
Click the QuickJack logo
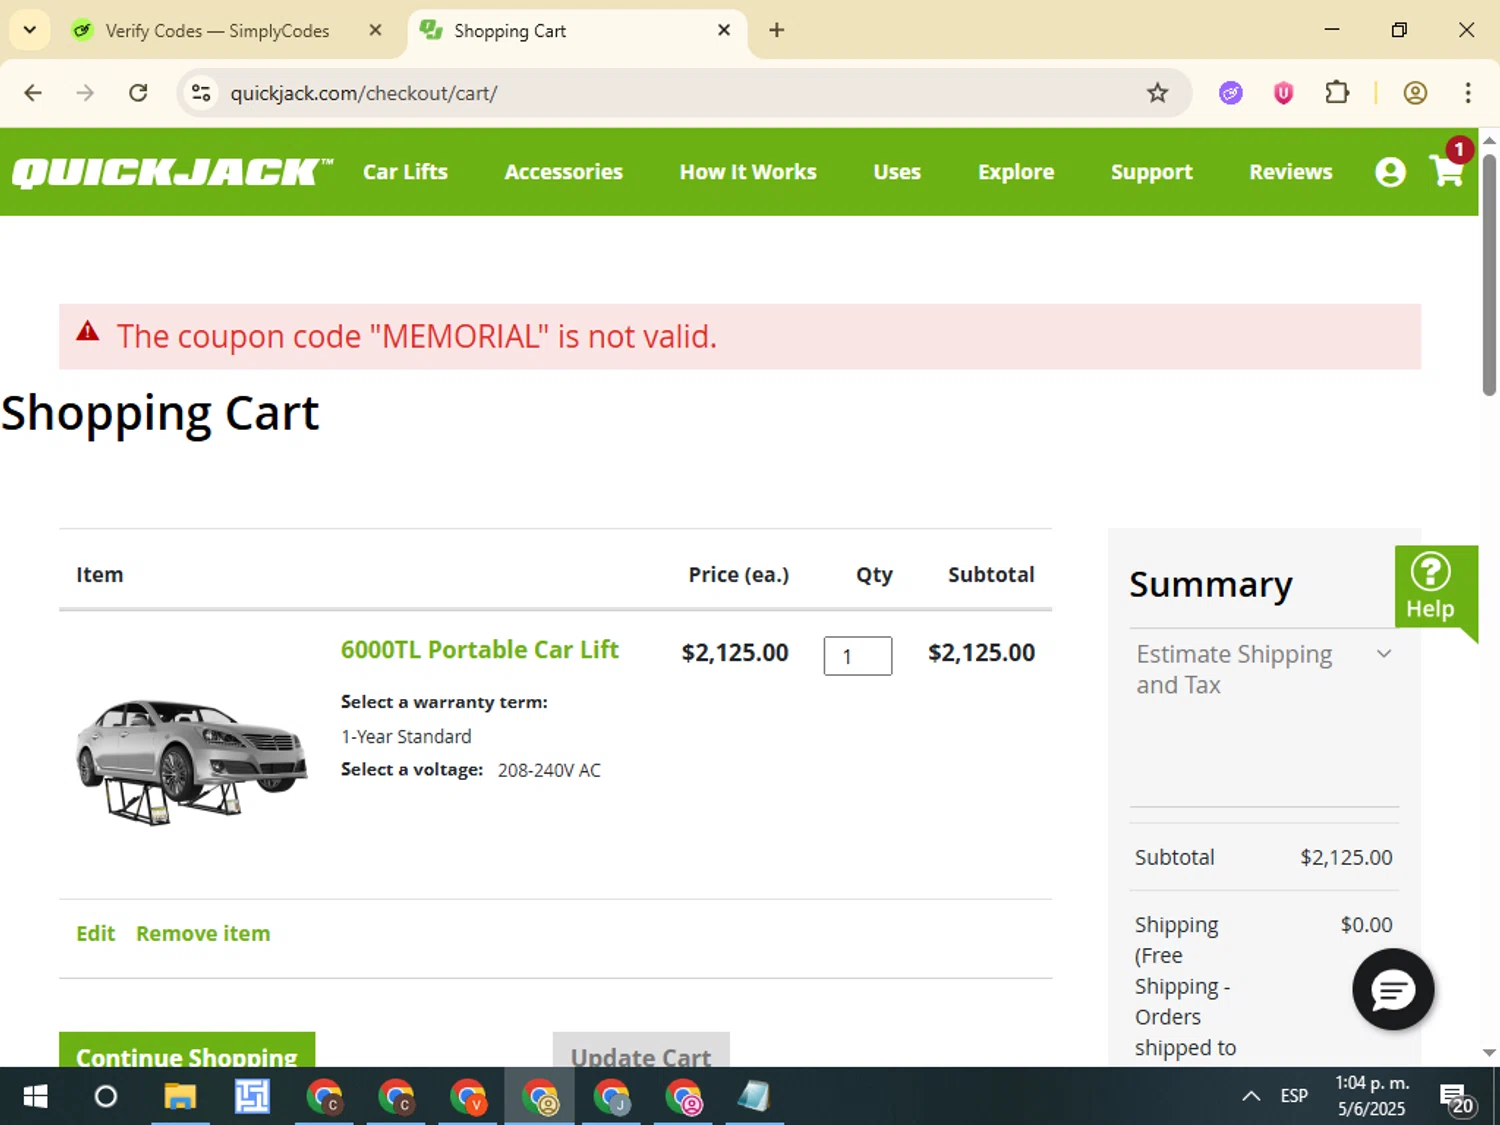point(172,172)
